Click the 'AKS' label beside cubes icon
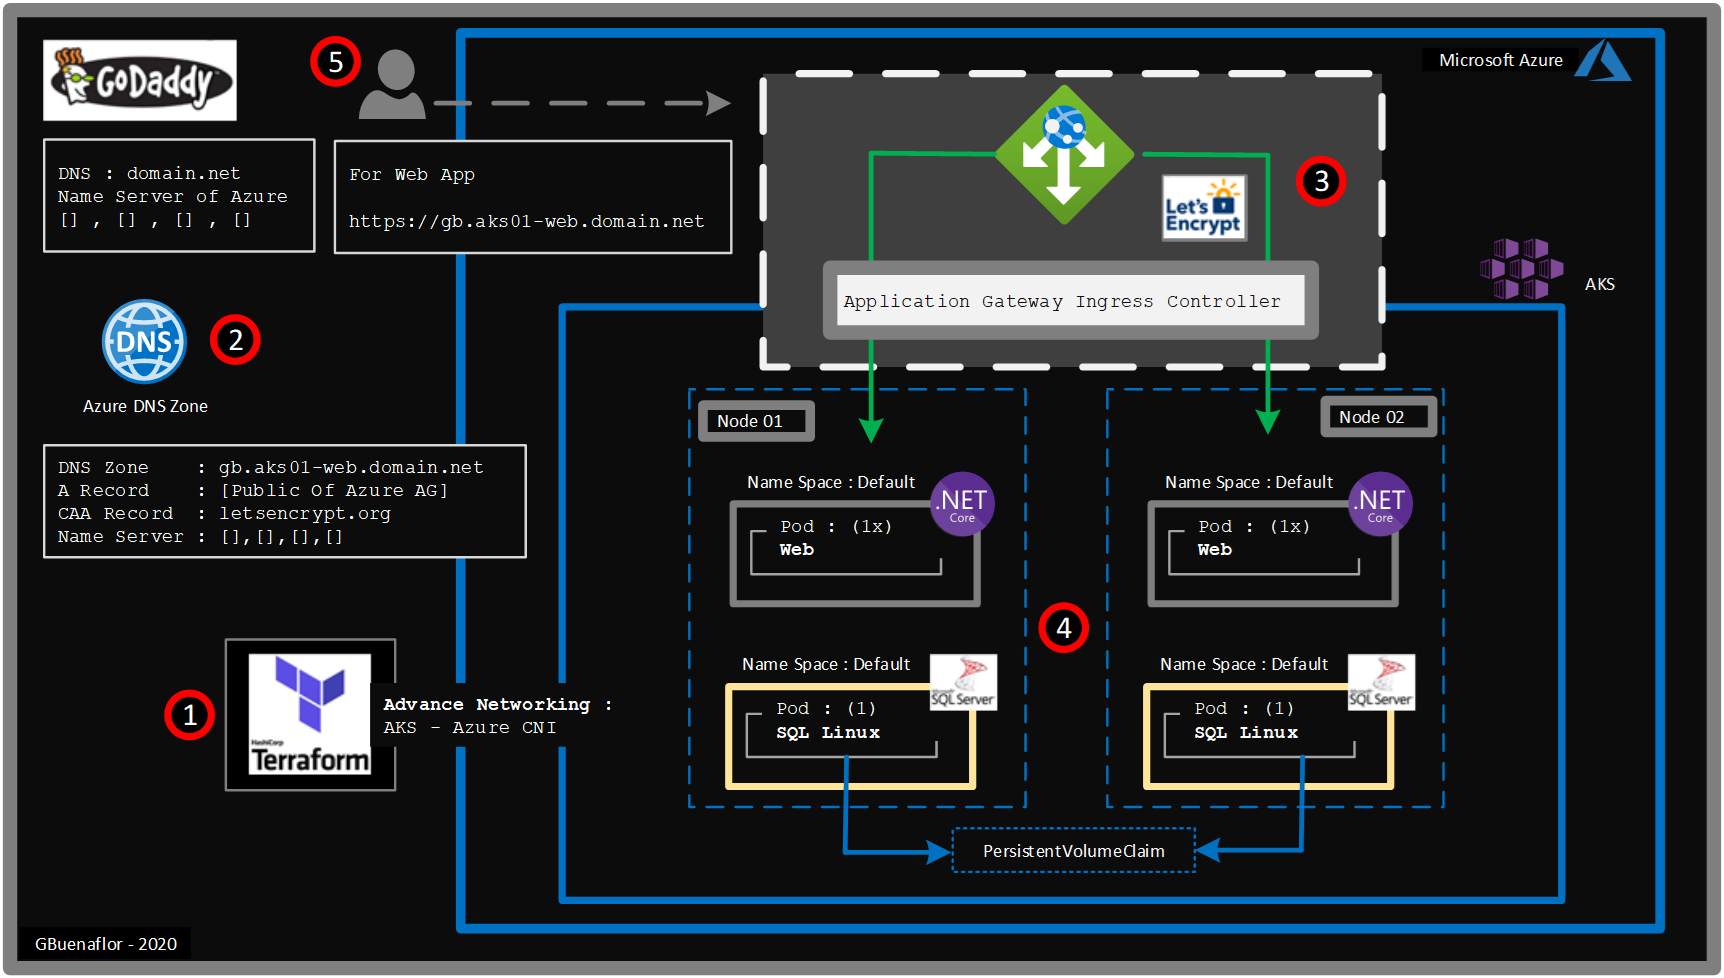Image resolution: width=1724 pixels, height=978 pixels. (1600, 284)
